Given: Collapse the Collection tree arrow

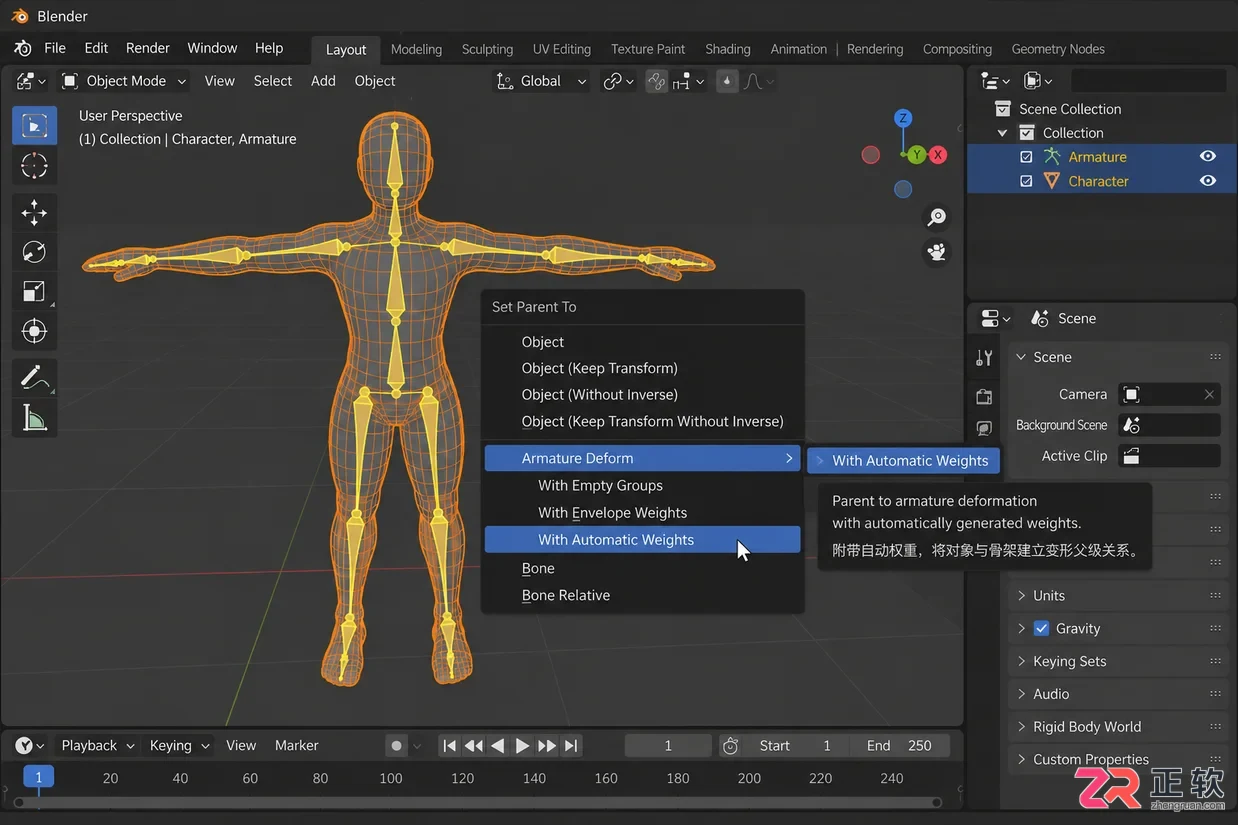Looking at the screenshot, I should [1003, 133].
